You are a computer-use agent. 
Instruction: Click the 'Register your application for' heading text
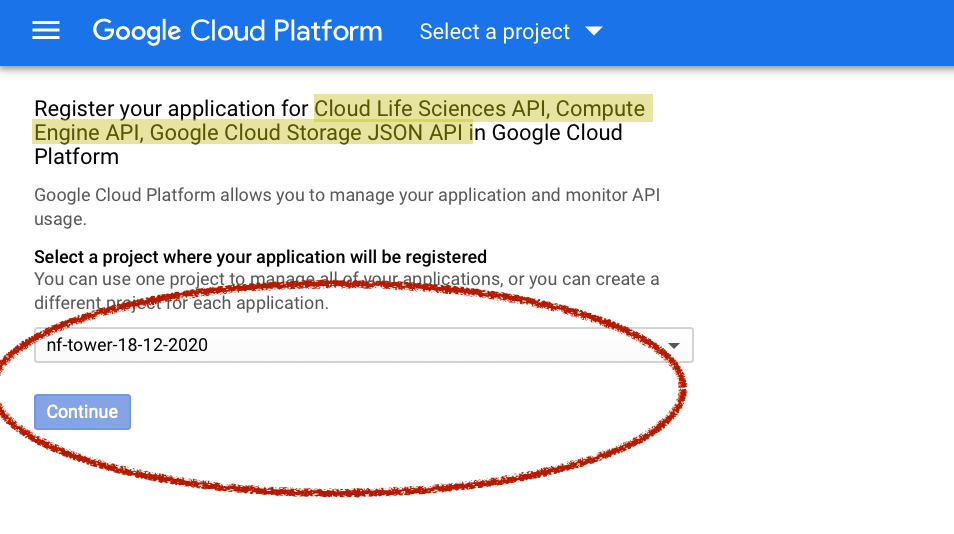(x=172, y=108)
